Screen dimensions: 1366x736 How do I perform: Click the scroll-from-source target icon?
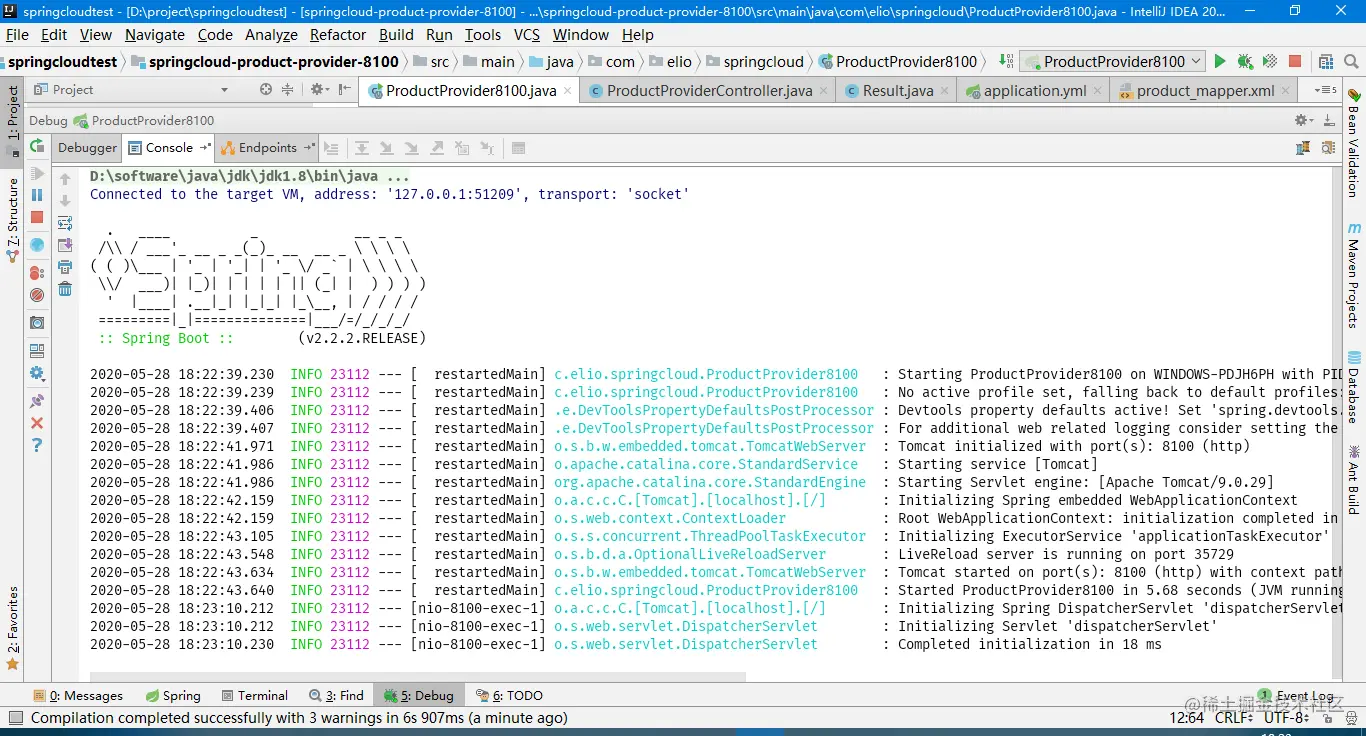[266, 89]
